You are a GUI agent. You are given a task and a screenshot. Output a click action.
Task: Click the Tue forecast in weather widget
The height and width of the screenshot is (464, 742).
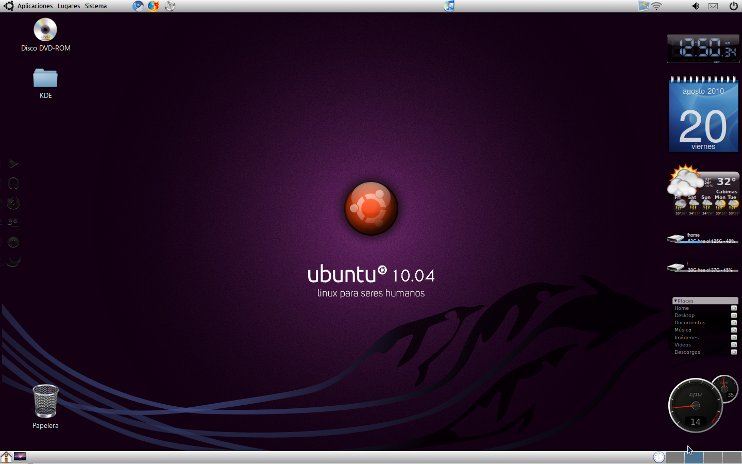coord(733,204)
